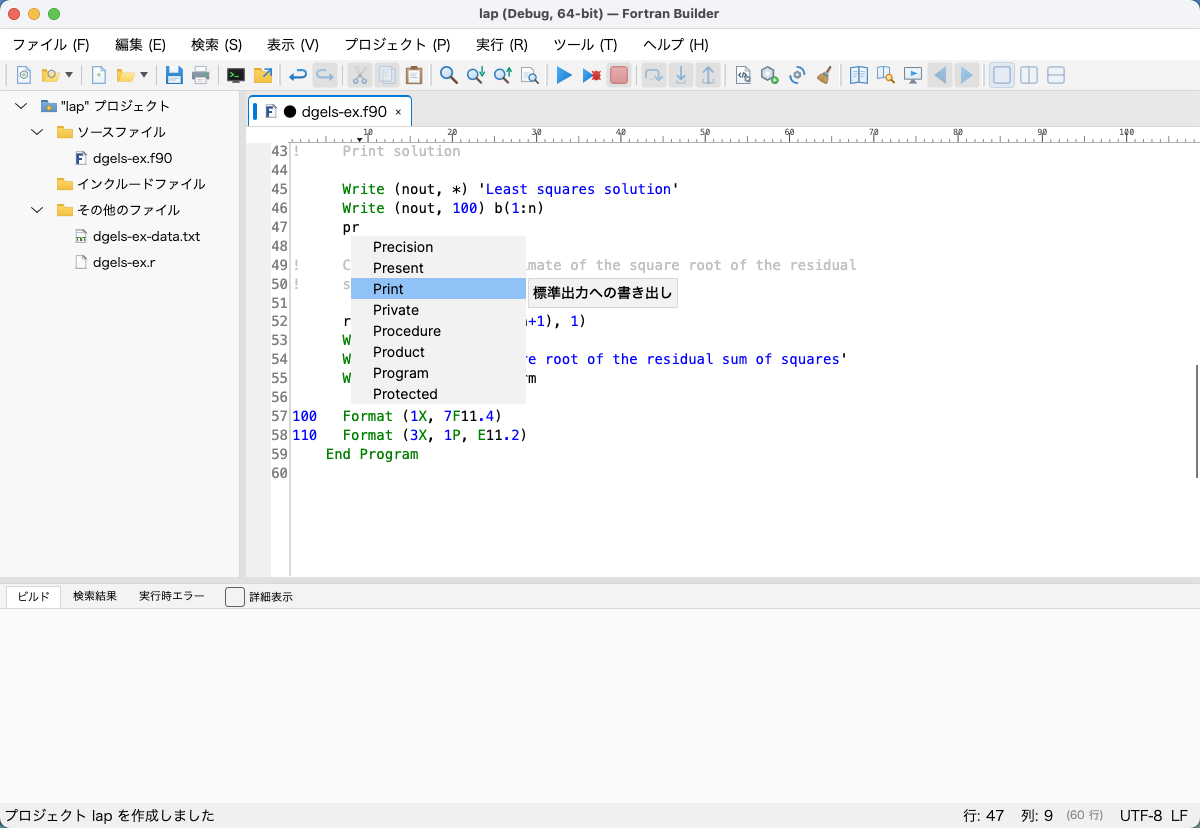Open the プロジェクト (P) menu
1200x828 pixels.
[397, 45]
